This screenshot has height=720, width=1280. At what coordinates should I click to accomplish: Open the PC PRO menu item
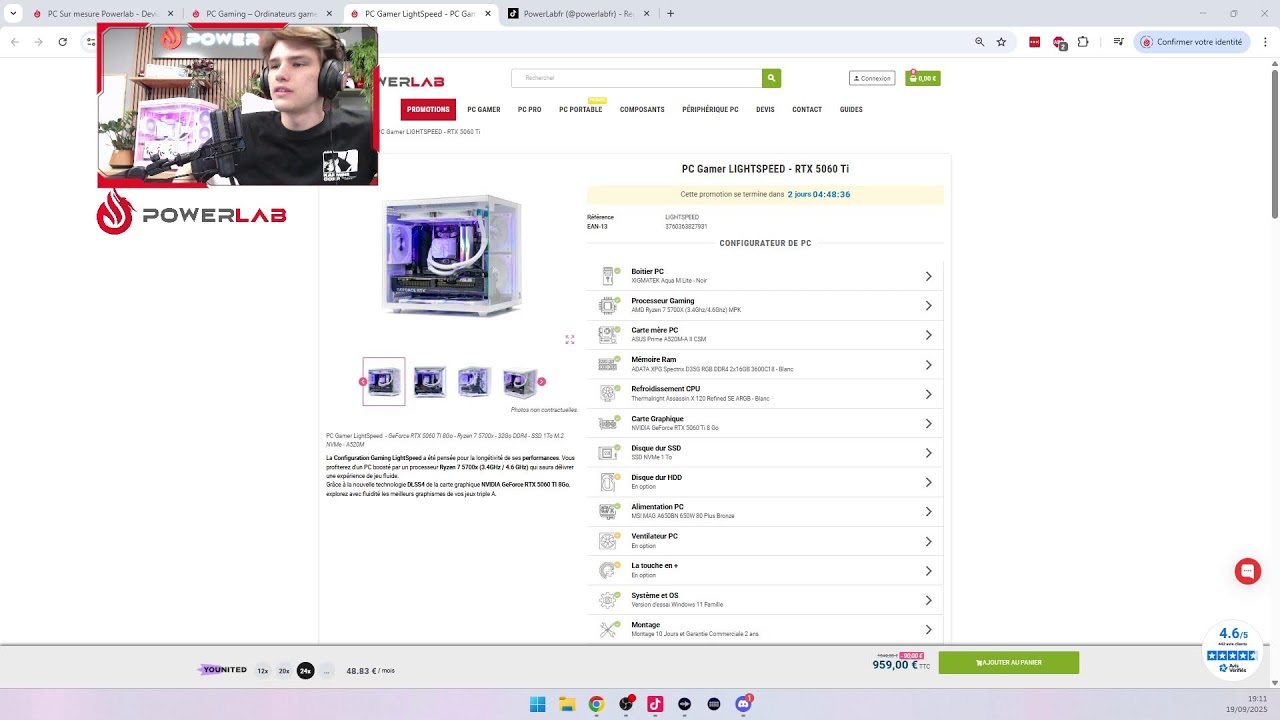[529, 109]
